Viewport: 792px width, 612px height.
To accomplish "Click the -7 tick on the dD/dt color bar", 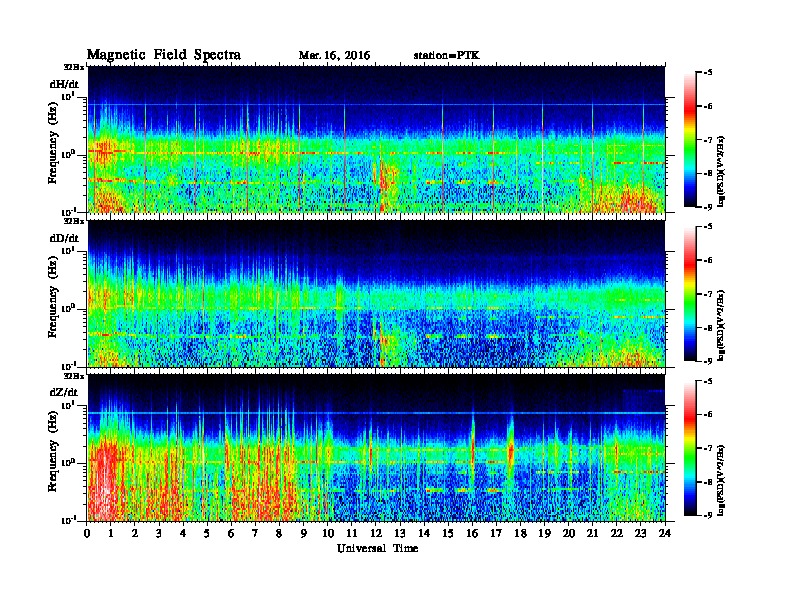I will tap(708, 294).
